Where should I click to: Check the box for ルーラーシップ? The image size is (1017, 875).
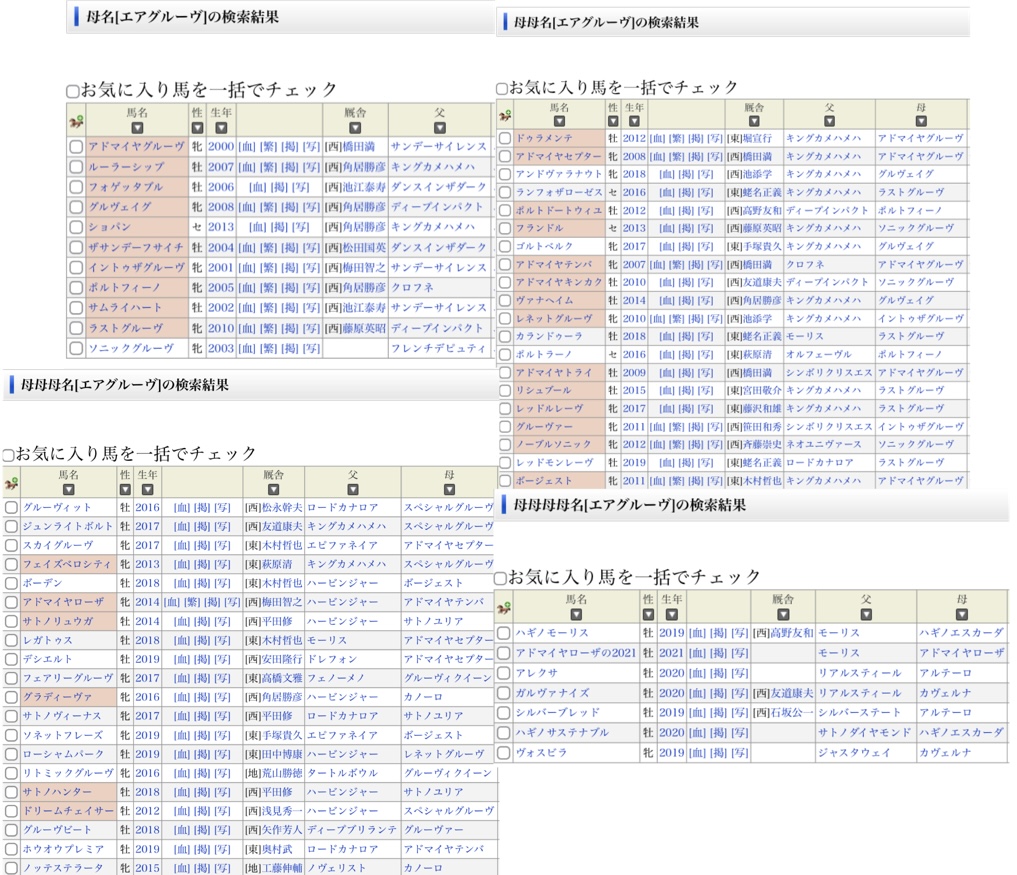(x=76, y=167)
